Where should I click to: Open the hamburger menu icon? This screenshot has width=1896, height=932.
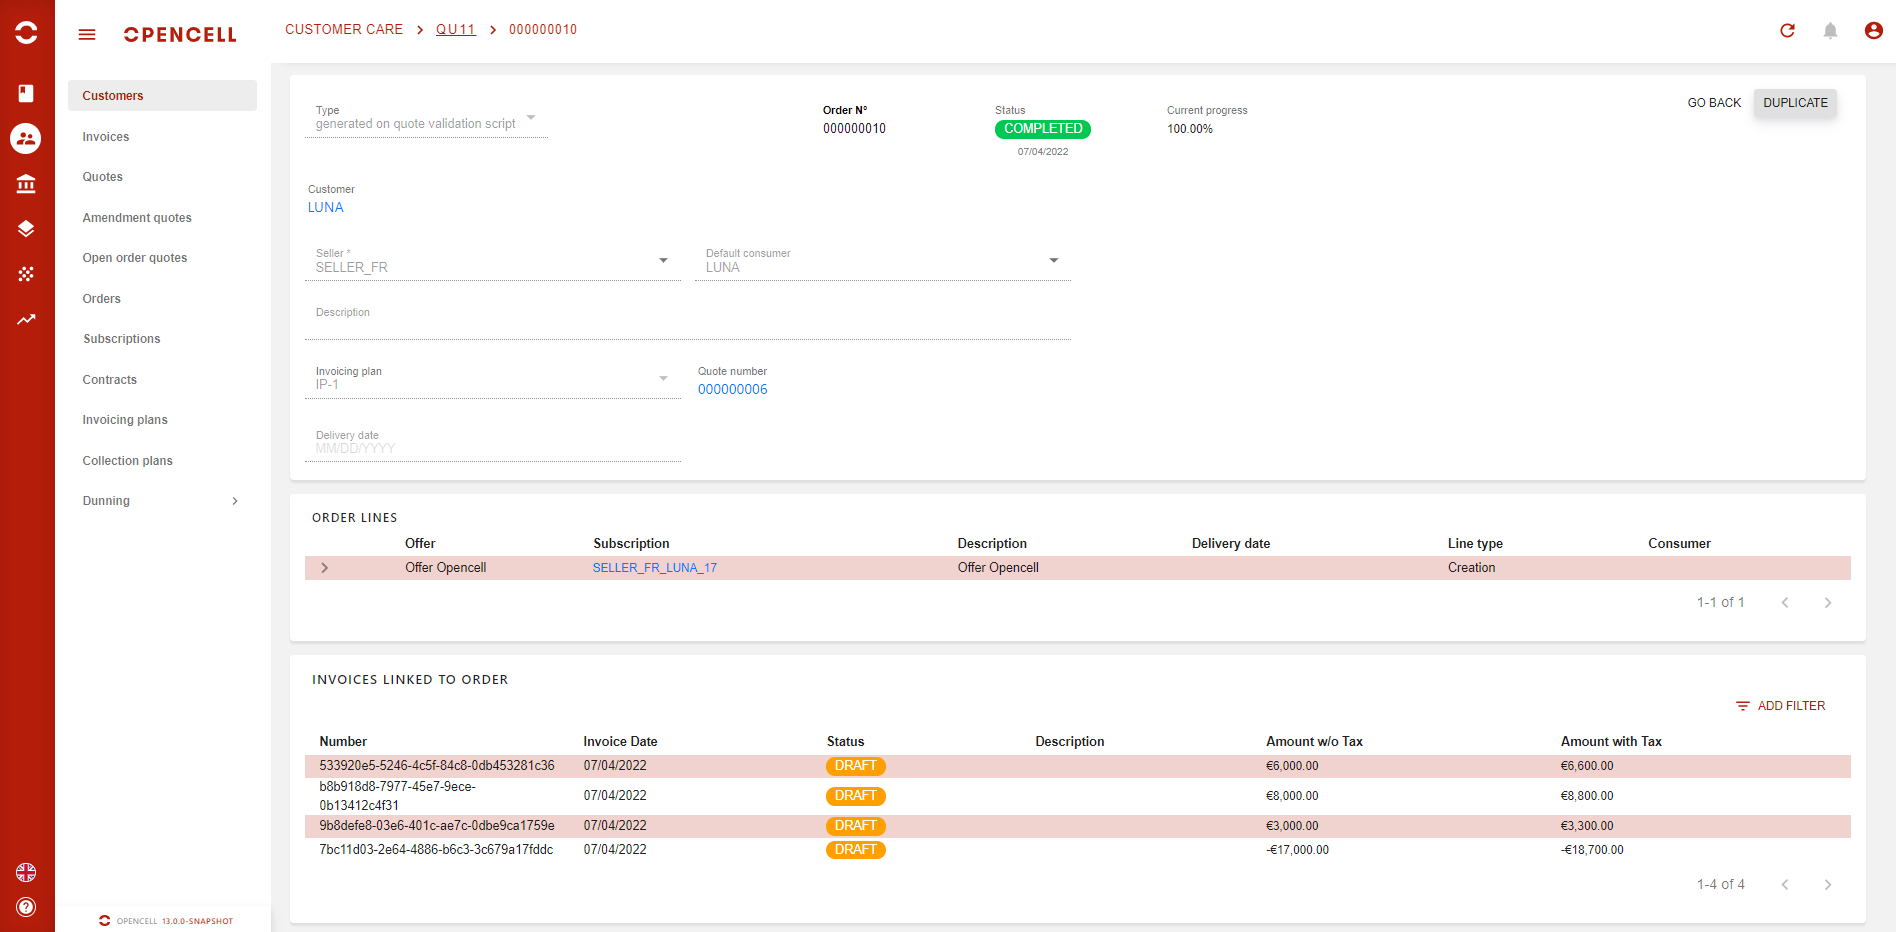click(x=87, y=34)
